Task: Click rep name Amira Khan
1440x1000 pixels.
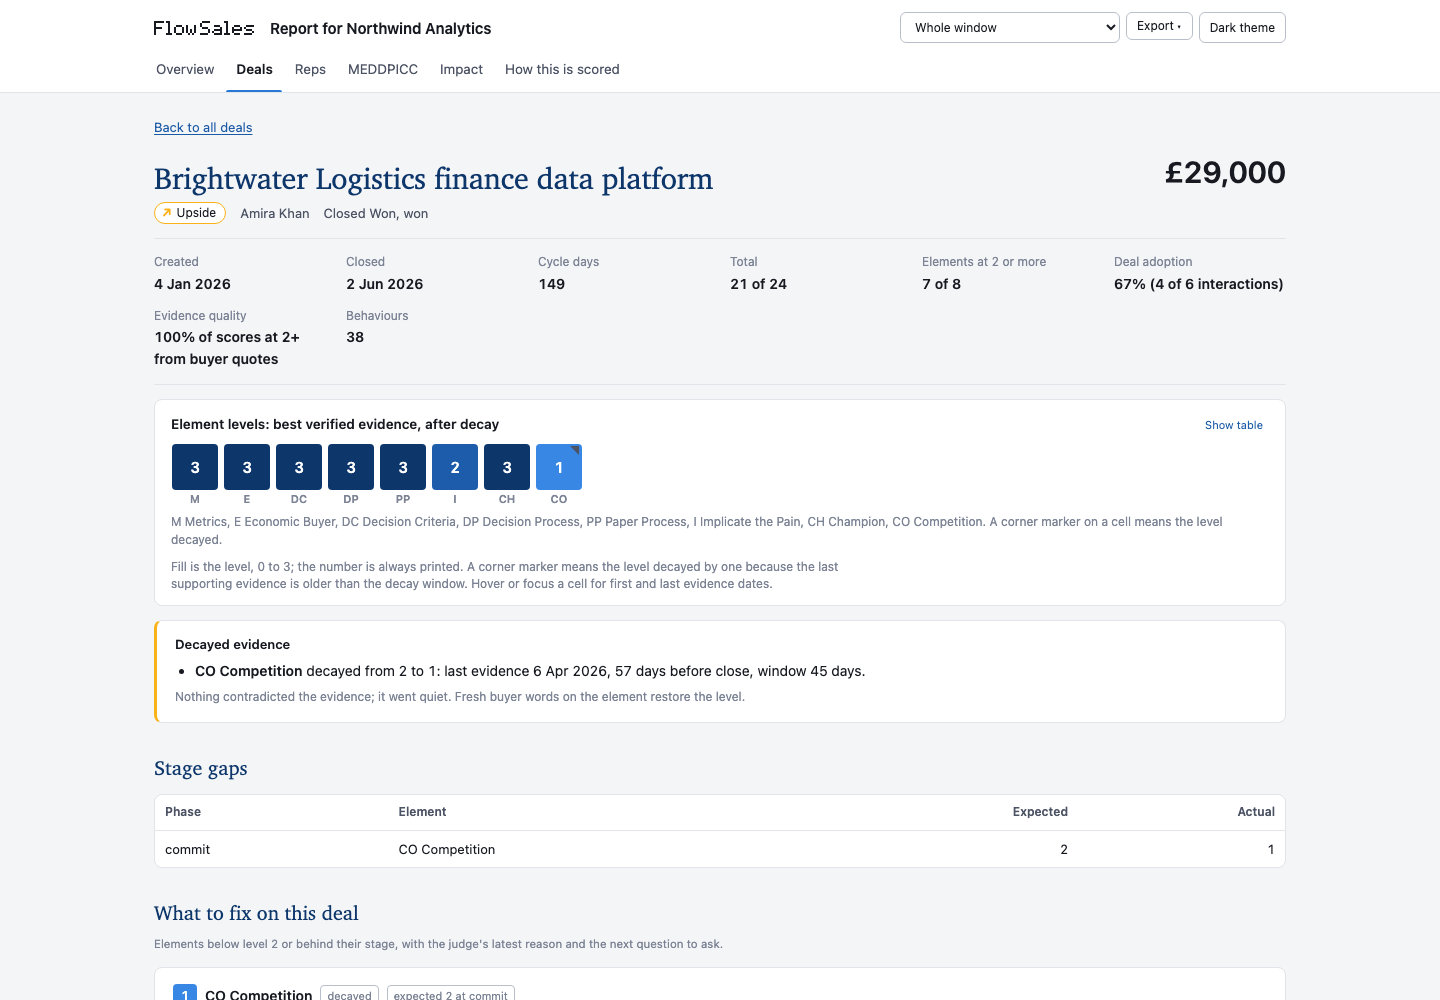Action: [275, 213]
